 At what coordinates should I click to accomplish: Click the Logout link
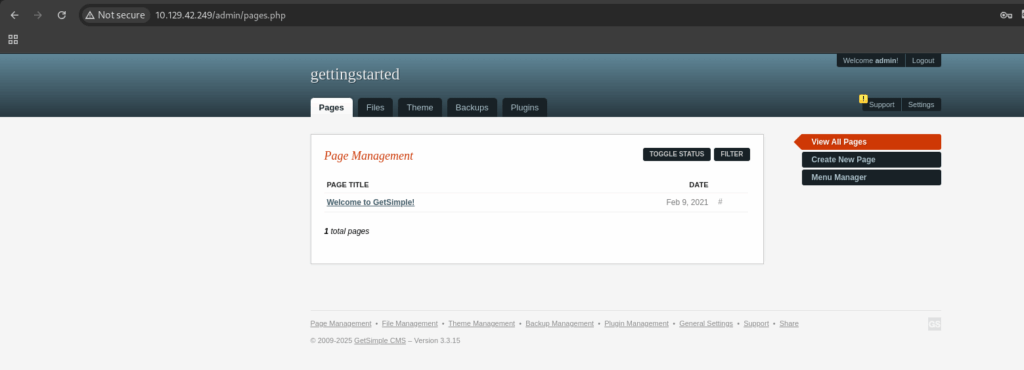click(923, 60)
